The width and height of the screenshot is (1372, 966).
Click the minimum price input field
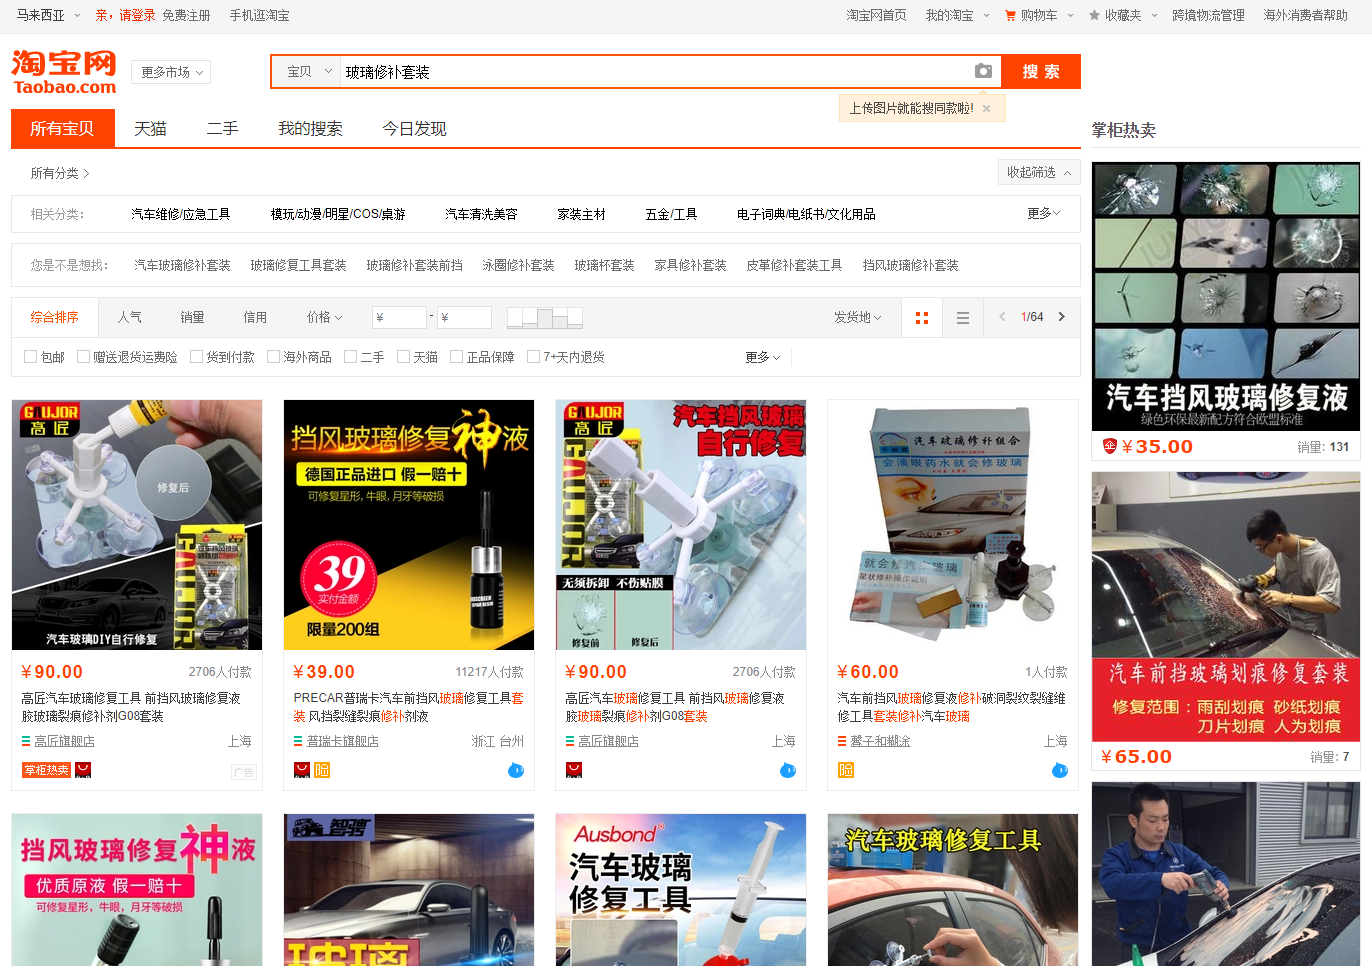click(x=400, y=318)
